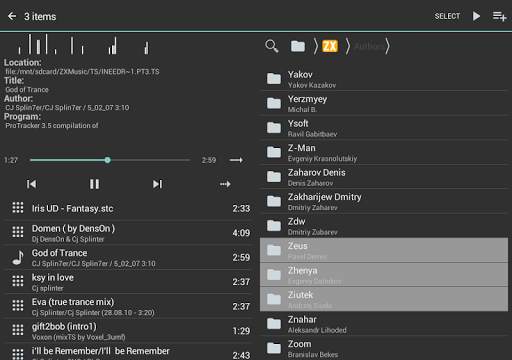Open the Ysoft folder icon

274,128
